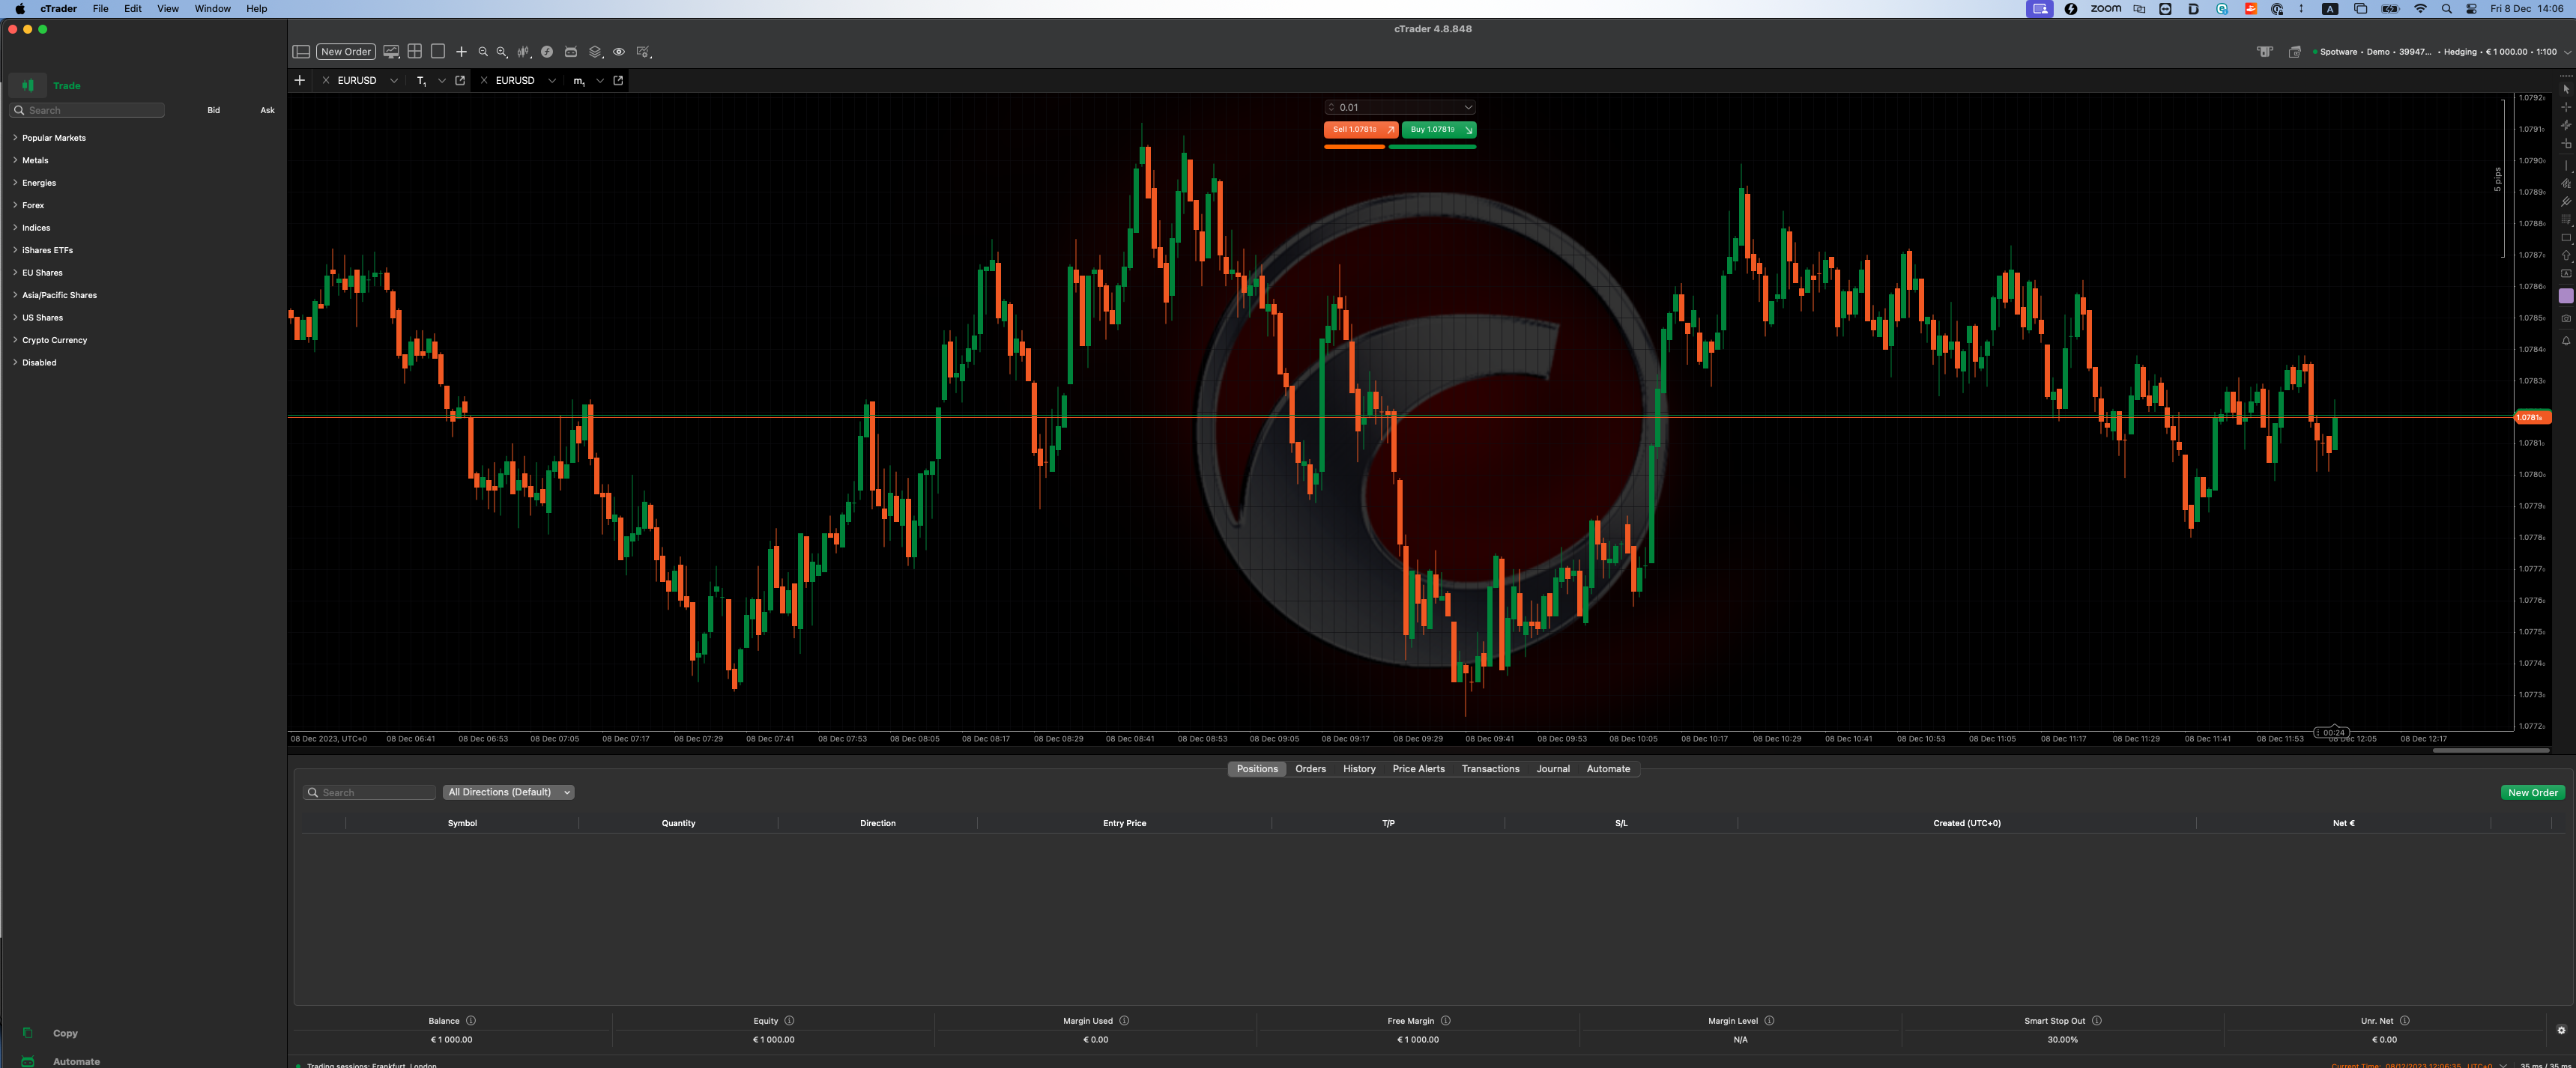Image resolution: width=2576 pixels, height=1068 pixels.
Task: Click the Sell 1.0781 quick trade button
Action: (1360, 130)
